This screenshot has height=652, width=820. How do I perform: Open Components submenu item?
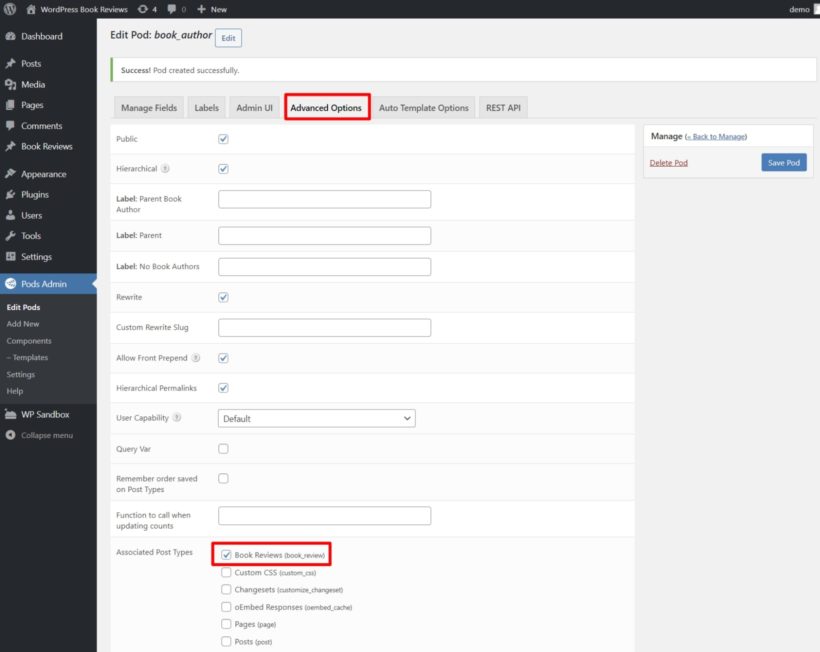point(29,340)
